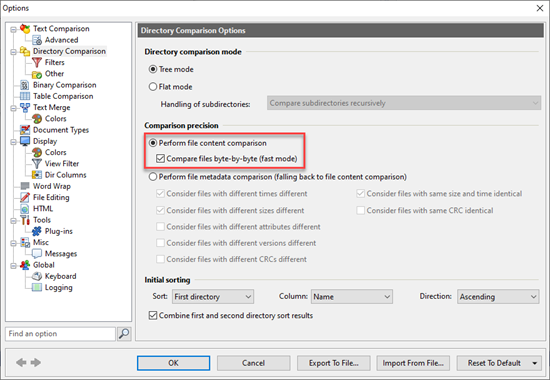Select the Word Wrap tree item
Screen dimensions: 550x380
[52, 186]
